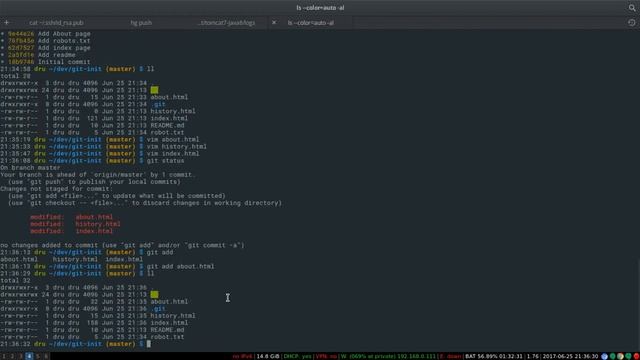Switch to workspace 5 in the bottom bar
The width and height of the screenshot is (640, 360).
[x=38, y=356]
